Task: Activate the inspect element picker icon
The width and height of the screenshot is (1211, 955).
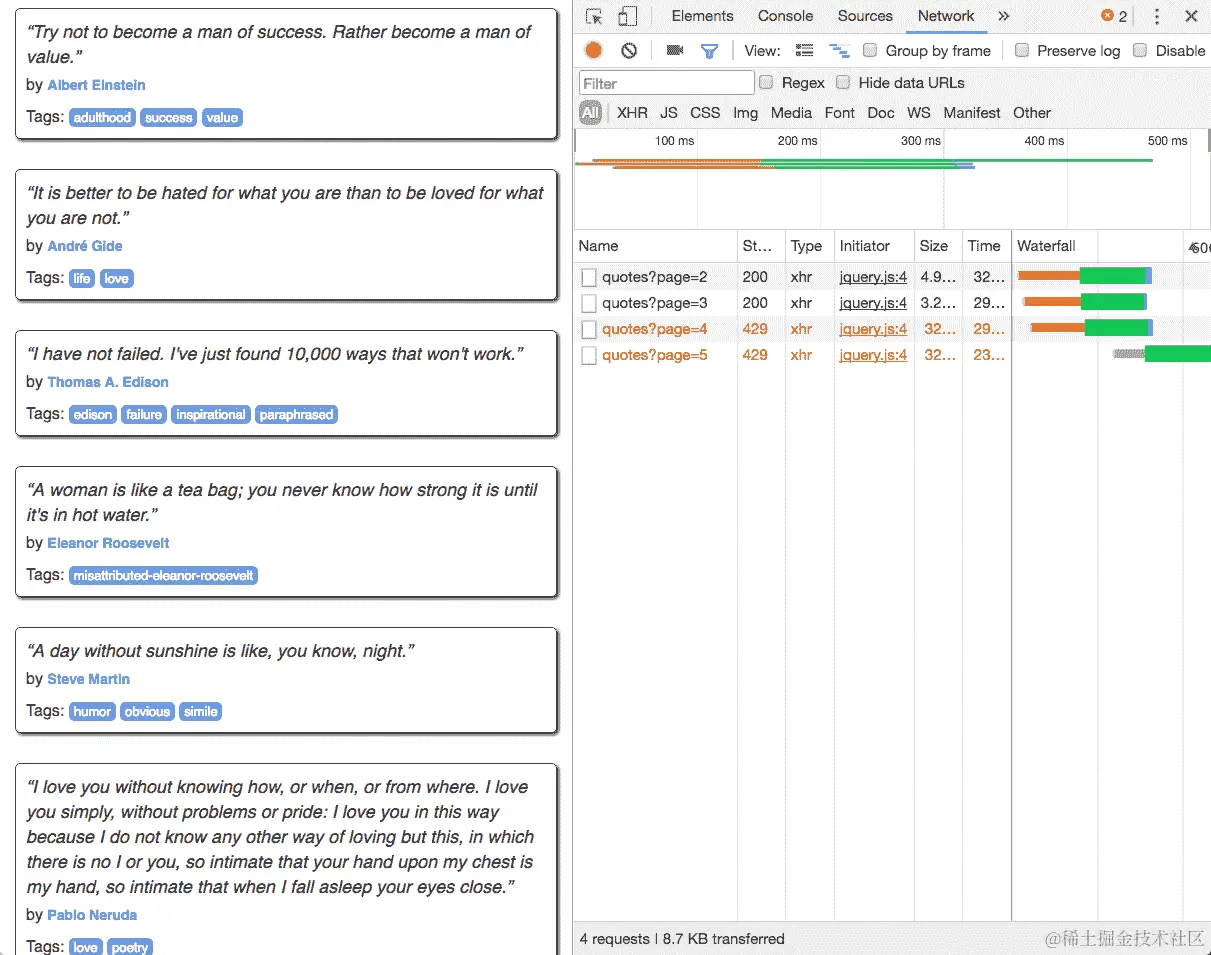Action: coord(594,16)
